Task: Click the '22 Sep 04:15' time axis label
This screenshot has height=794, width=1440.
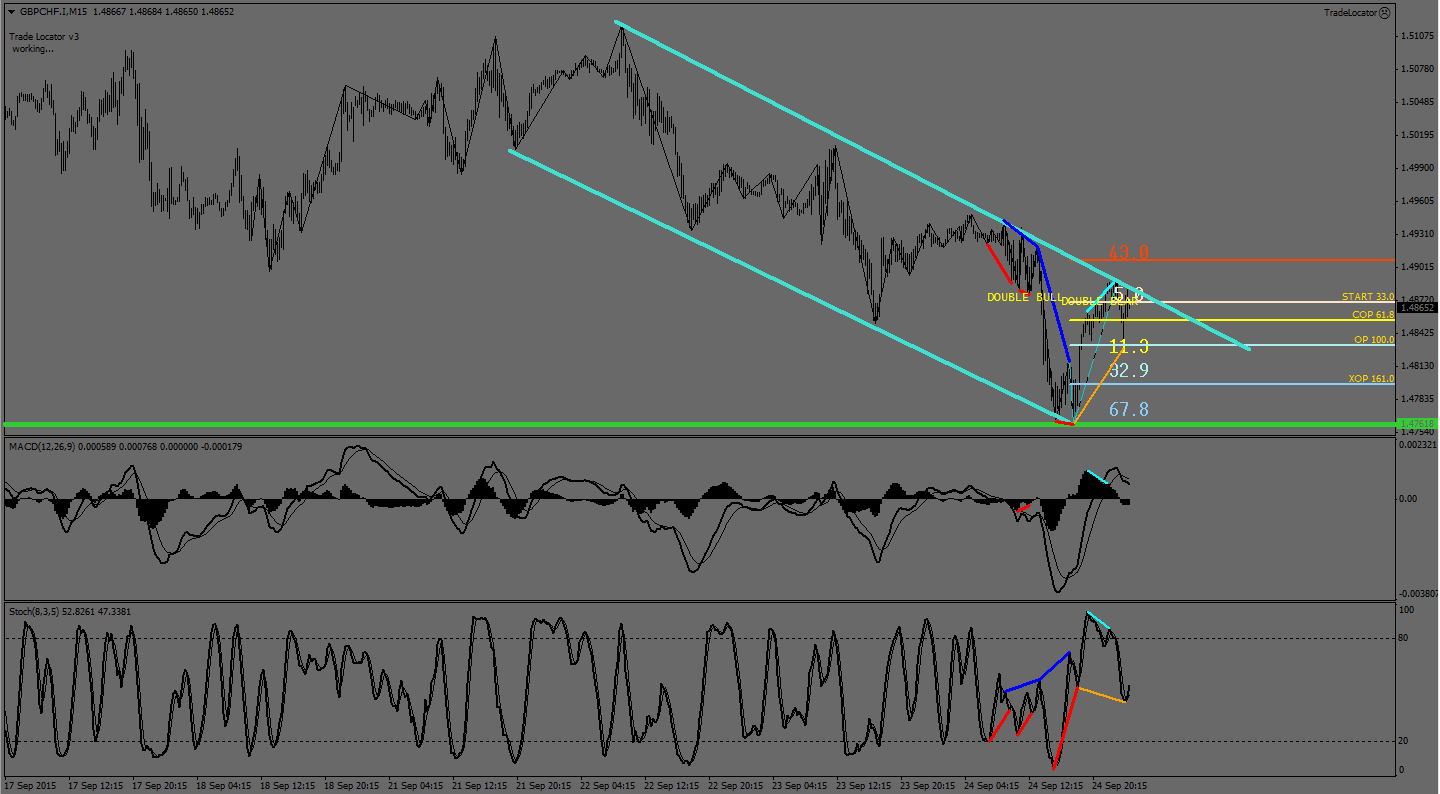Action: (607, 786)
